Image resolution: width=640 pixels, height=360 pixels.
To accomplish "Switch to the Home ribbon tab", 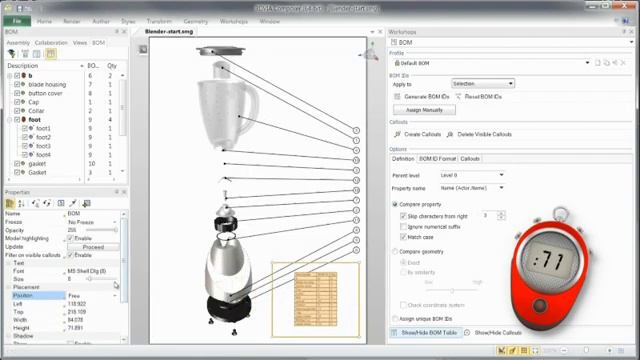I will pyautogui.click(x=44, y=21).
